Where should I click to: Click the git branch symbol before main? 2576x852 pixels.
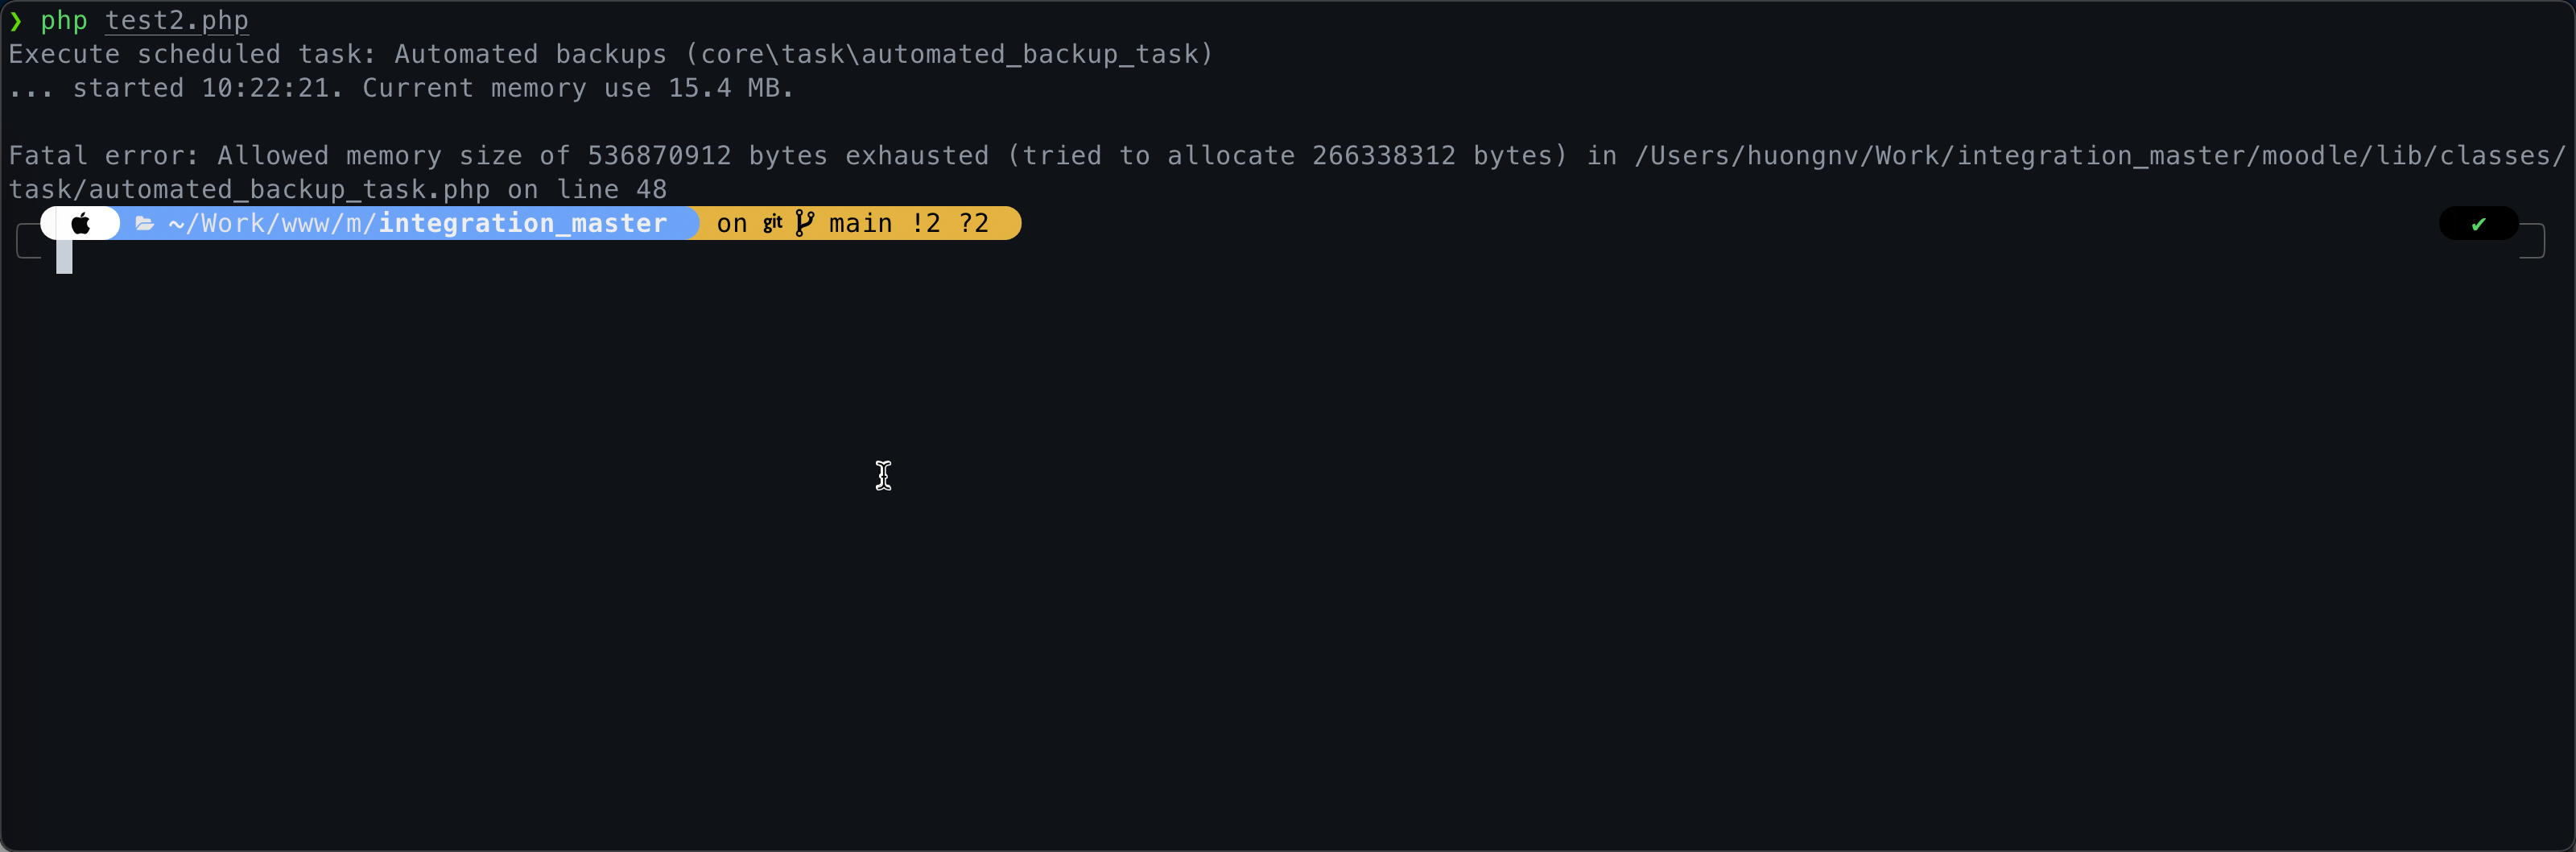click(804, 223)
